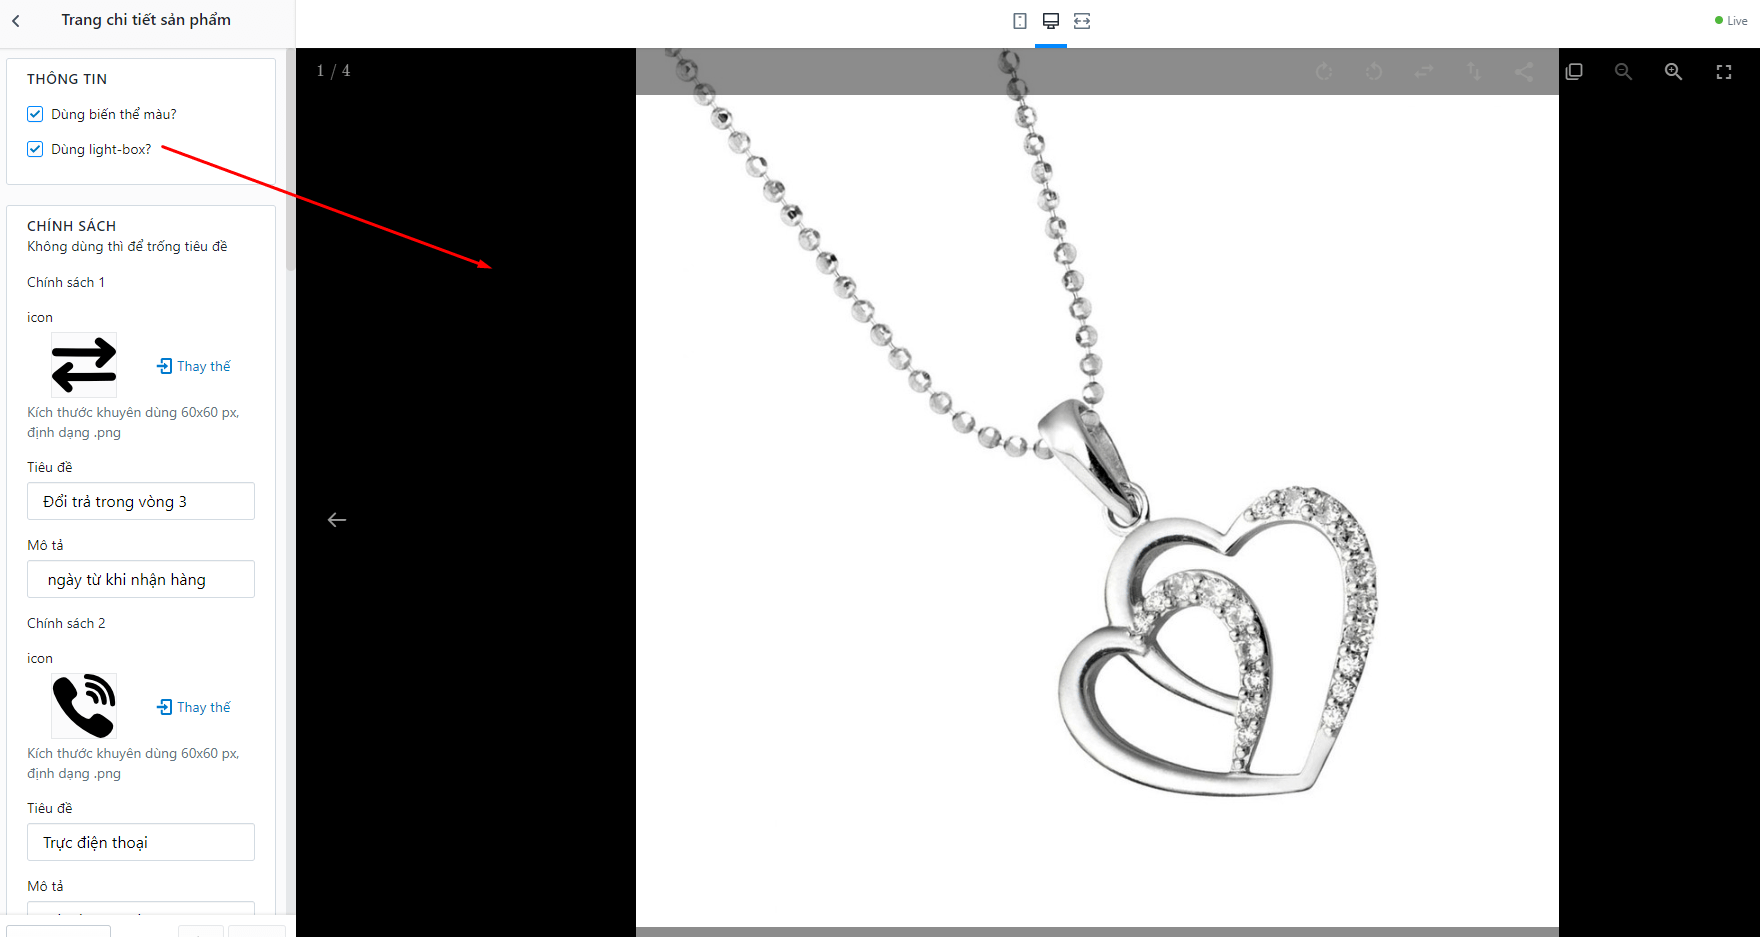Flip image vertically in lightbox
The image size is (1760, 937).
click(1474, 72)
